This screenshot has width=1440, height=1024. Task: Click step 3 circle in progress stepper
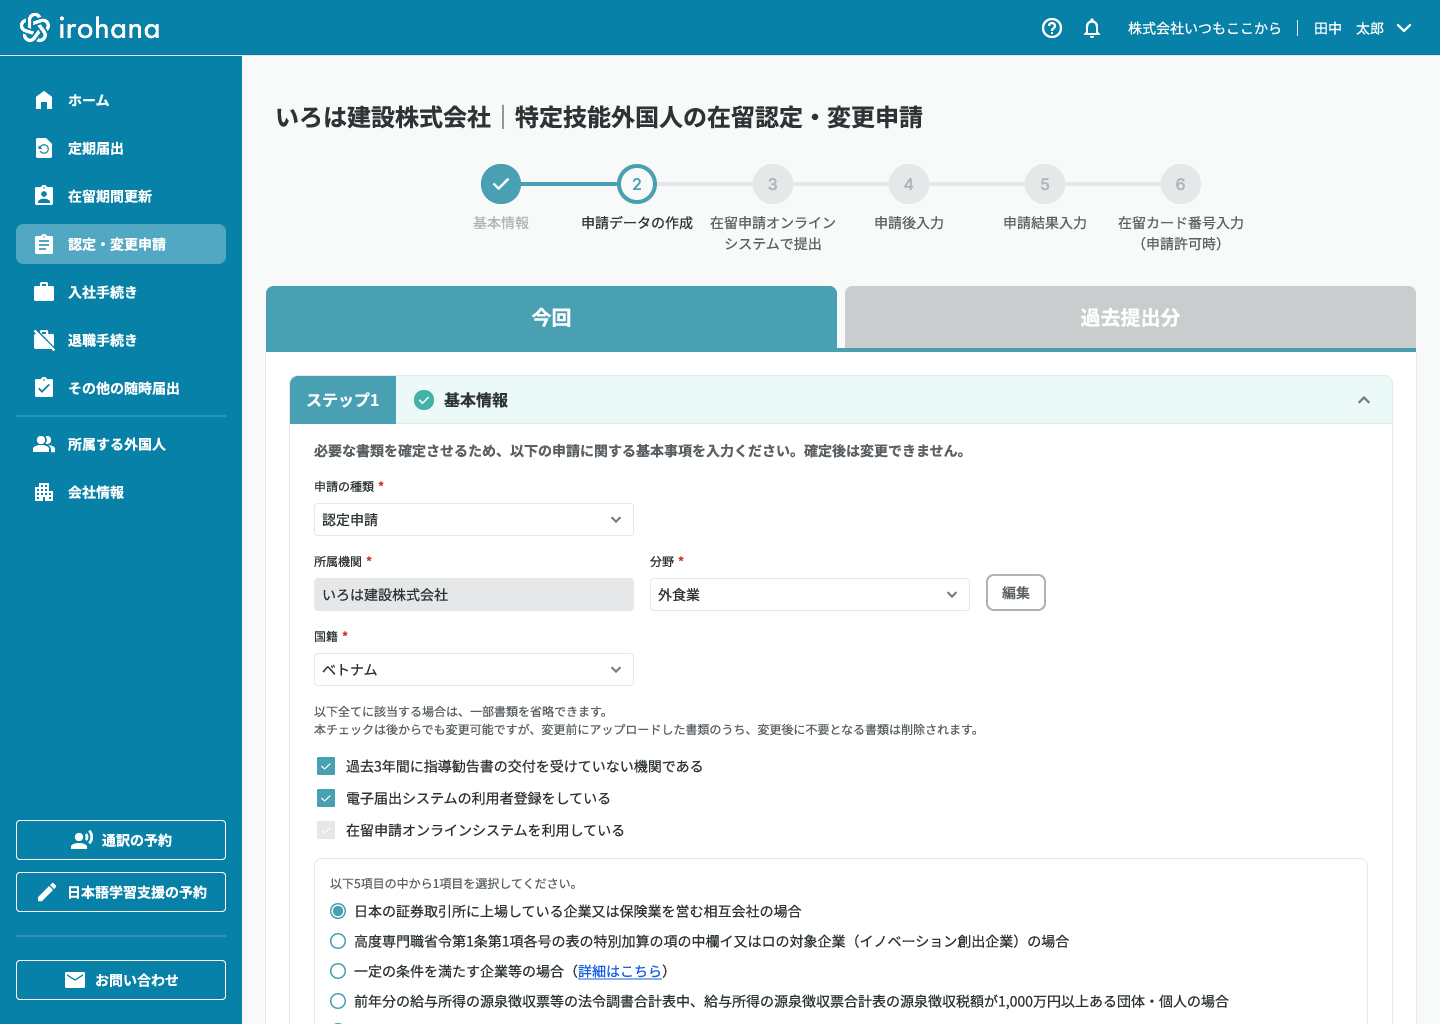(x=772, y=184)
